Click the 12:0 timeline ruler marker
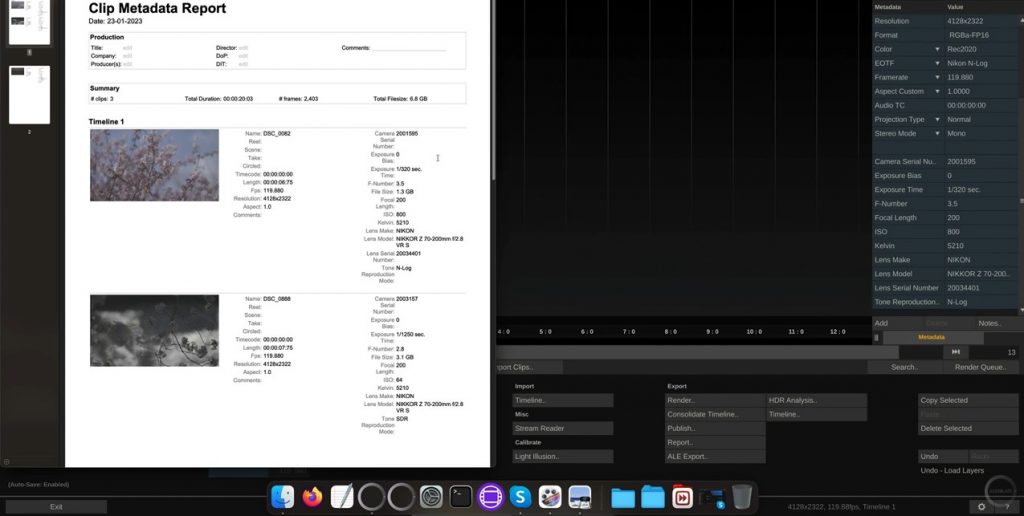This screenshot has height=516, width=1024. click(837, 332)
